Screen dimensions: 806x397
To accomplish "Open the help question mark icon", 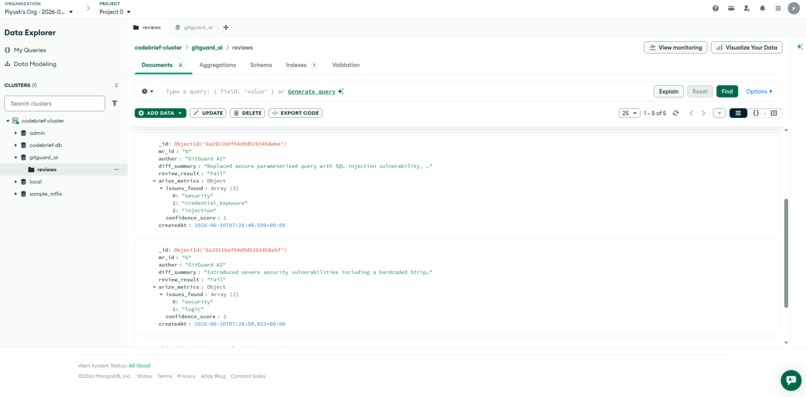I will [x=716, y=8].
